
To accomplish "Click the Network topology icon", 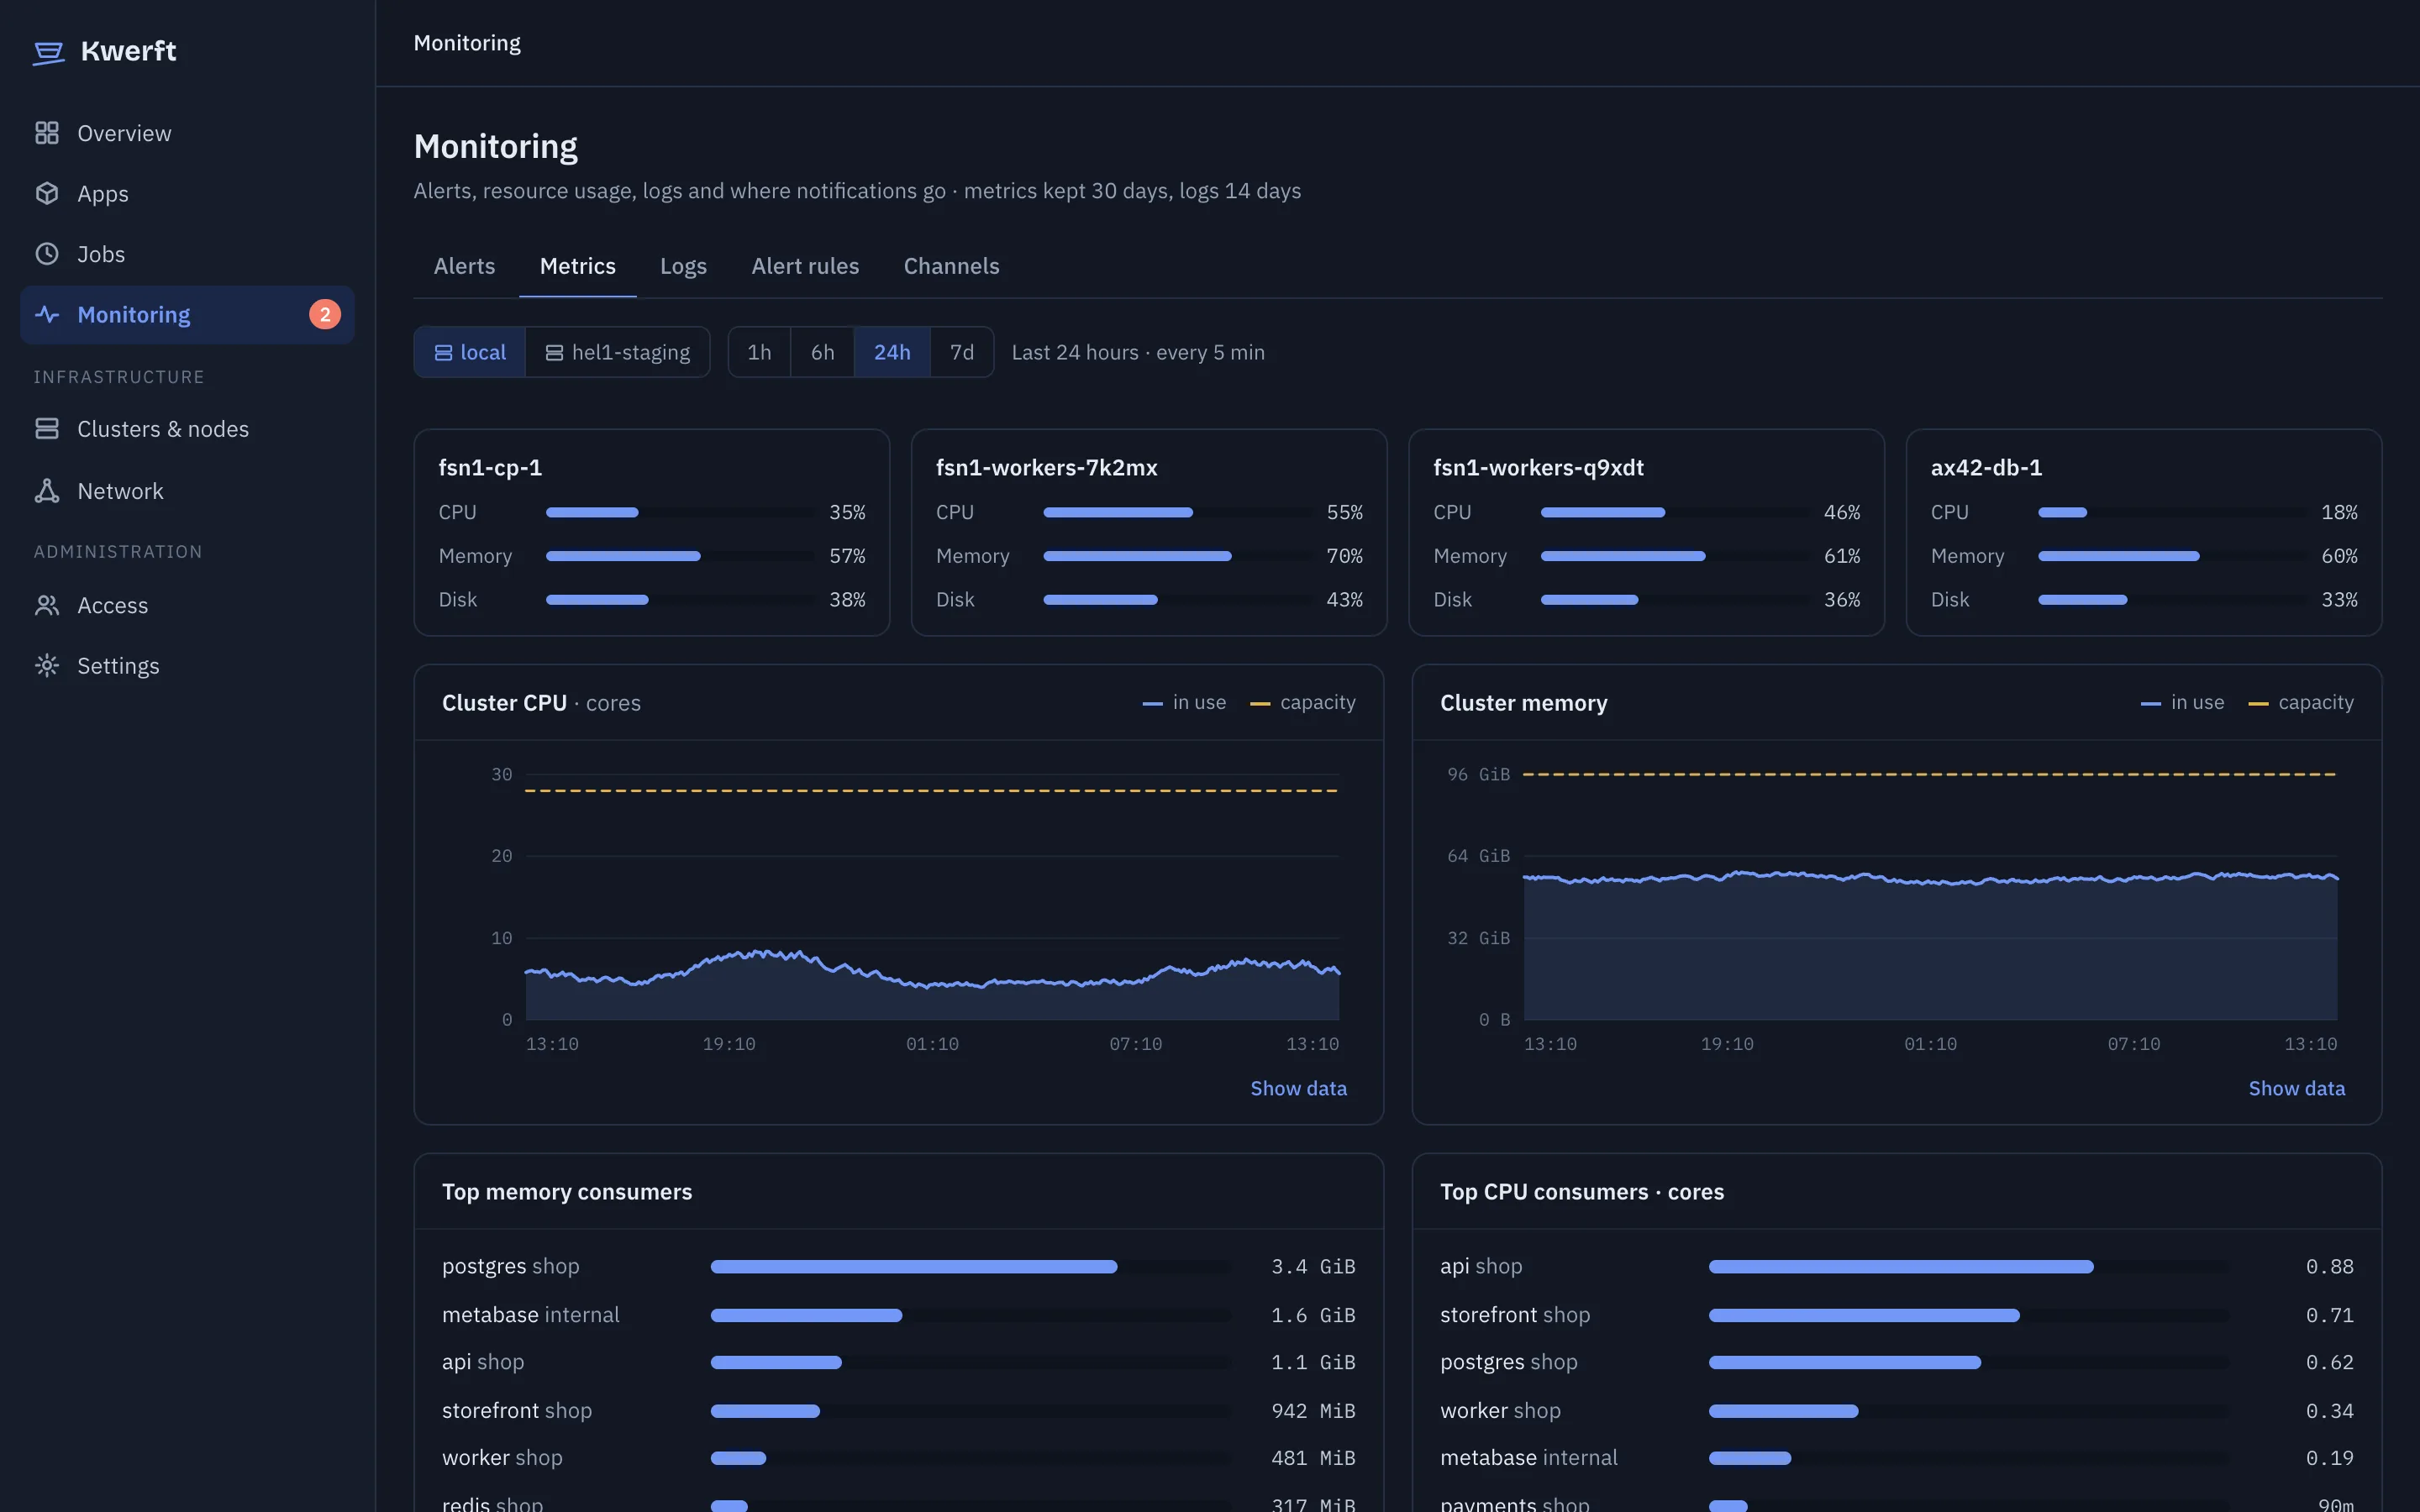I will pos(47,491).
